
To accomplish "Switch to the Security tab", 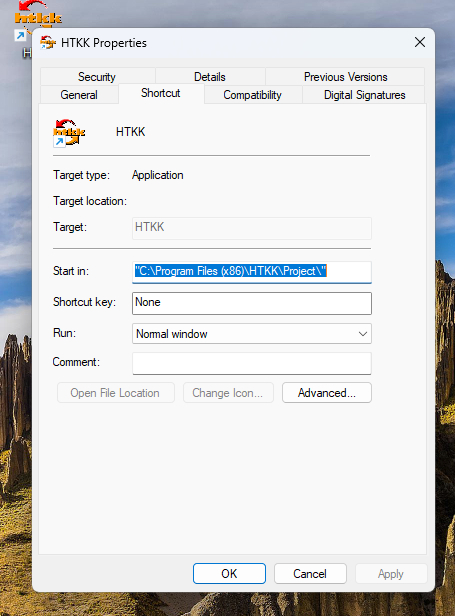I will pyautogui.click(x=97, y=77).
